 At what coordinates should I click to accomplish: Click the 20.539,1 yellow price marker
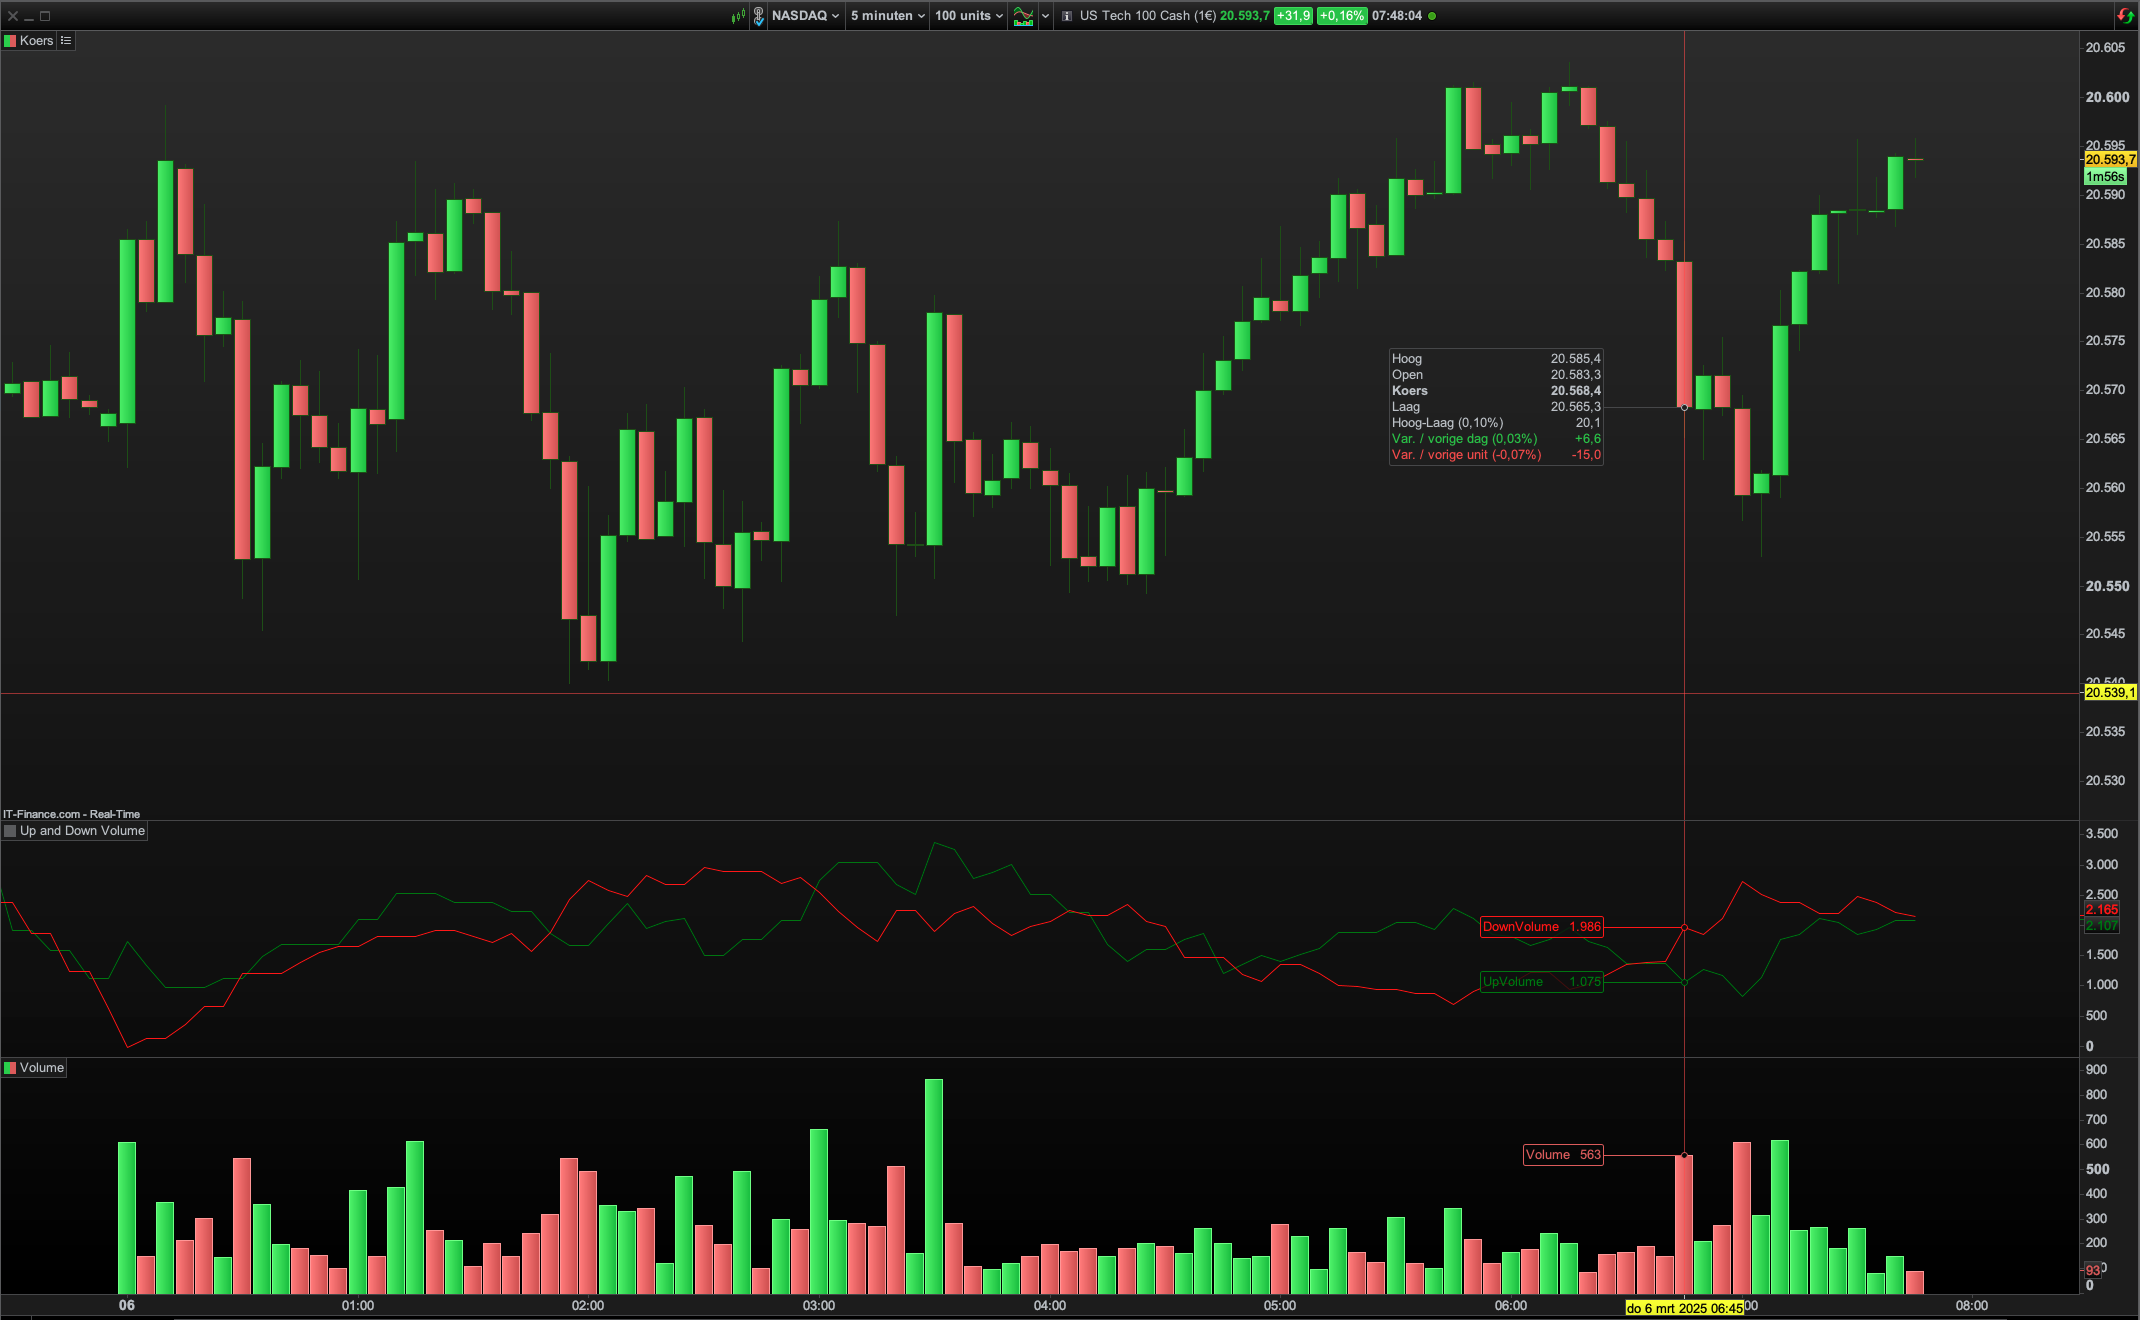2110,692
